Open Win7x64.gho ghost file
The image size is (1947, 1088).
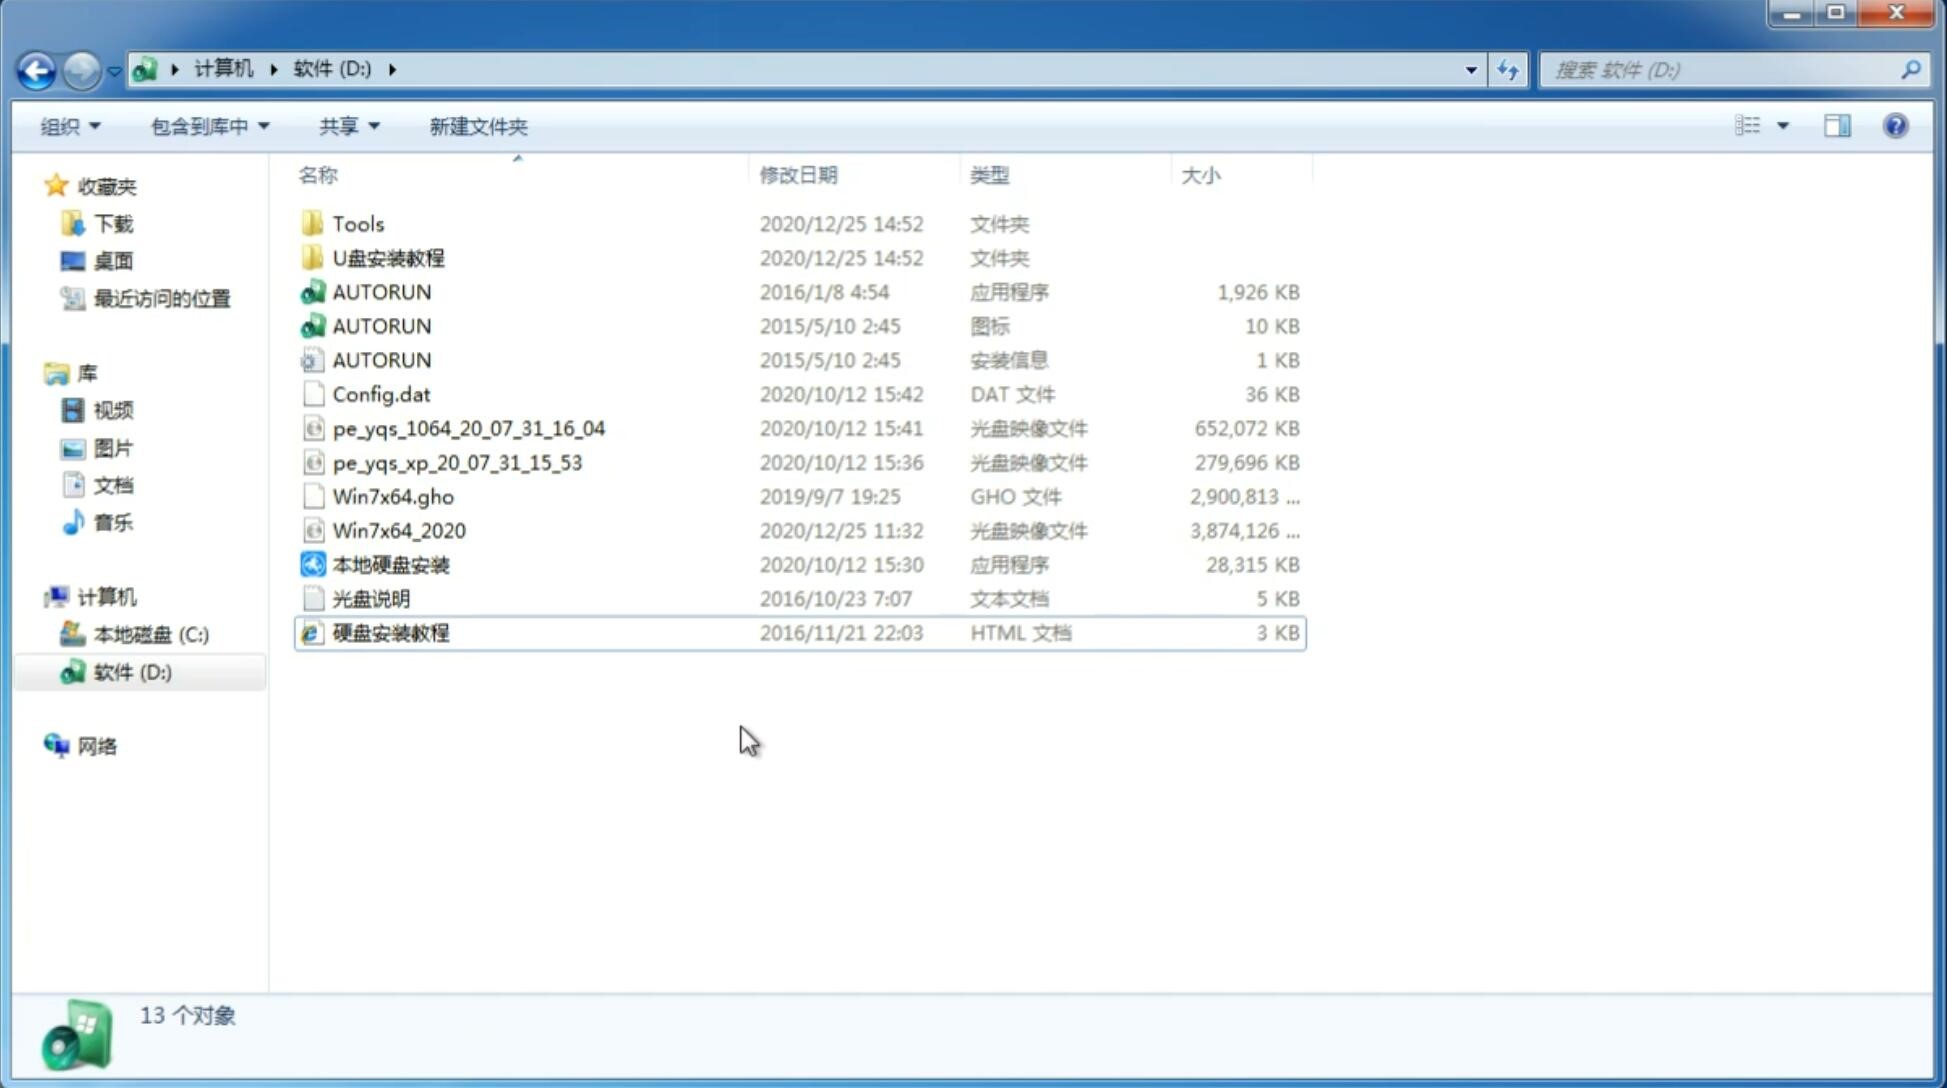coord(393,496)
